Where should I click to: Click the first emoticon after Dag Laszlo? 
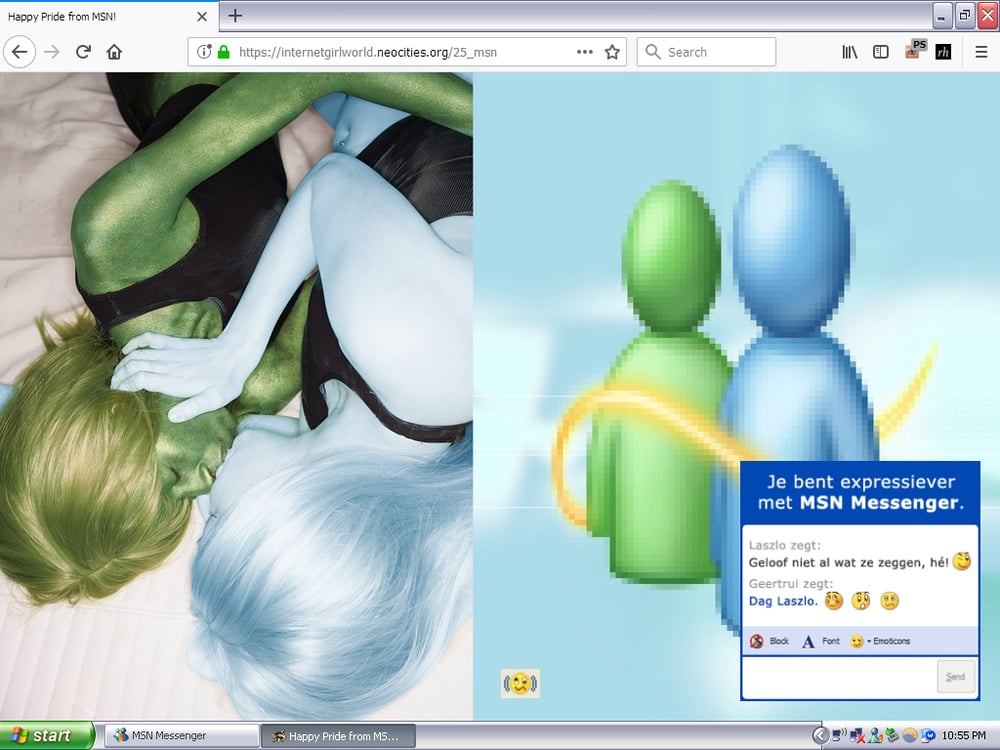834,601
